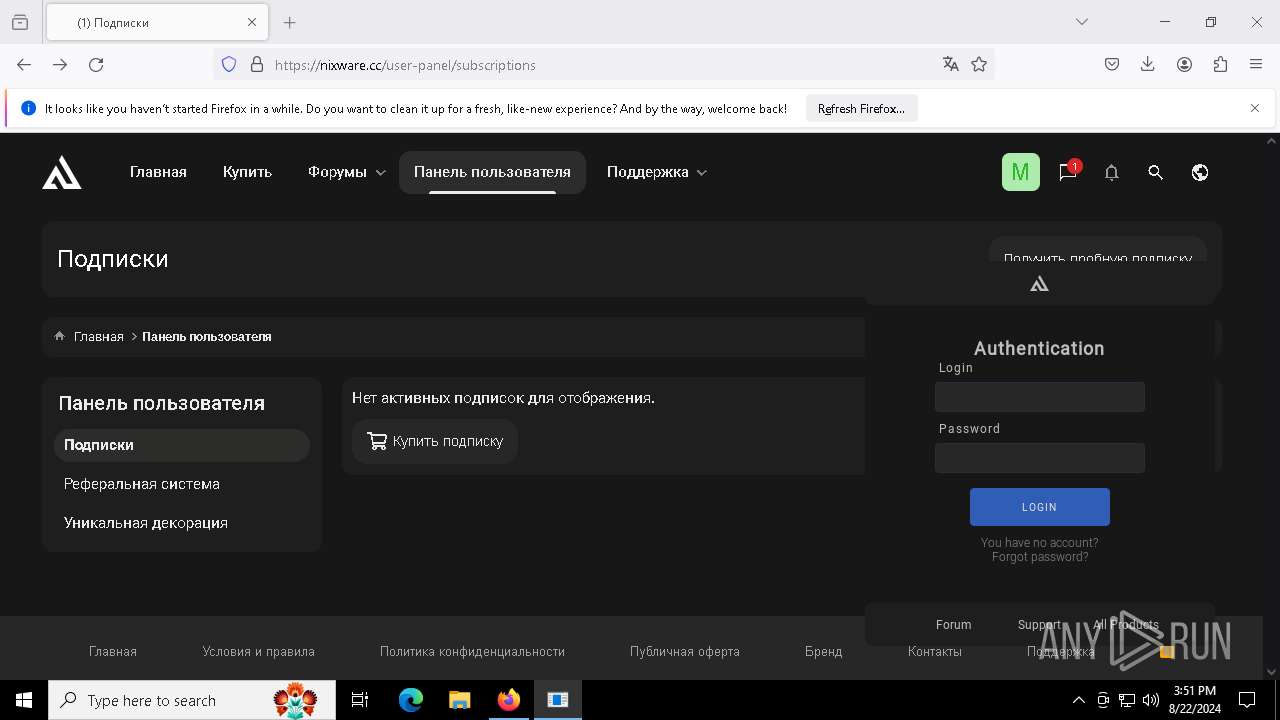This screenshot has width=1280, height=720.
Task: Click the browser back arrow
Action: click(x=24, y=64)
